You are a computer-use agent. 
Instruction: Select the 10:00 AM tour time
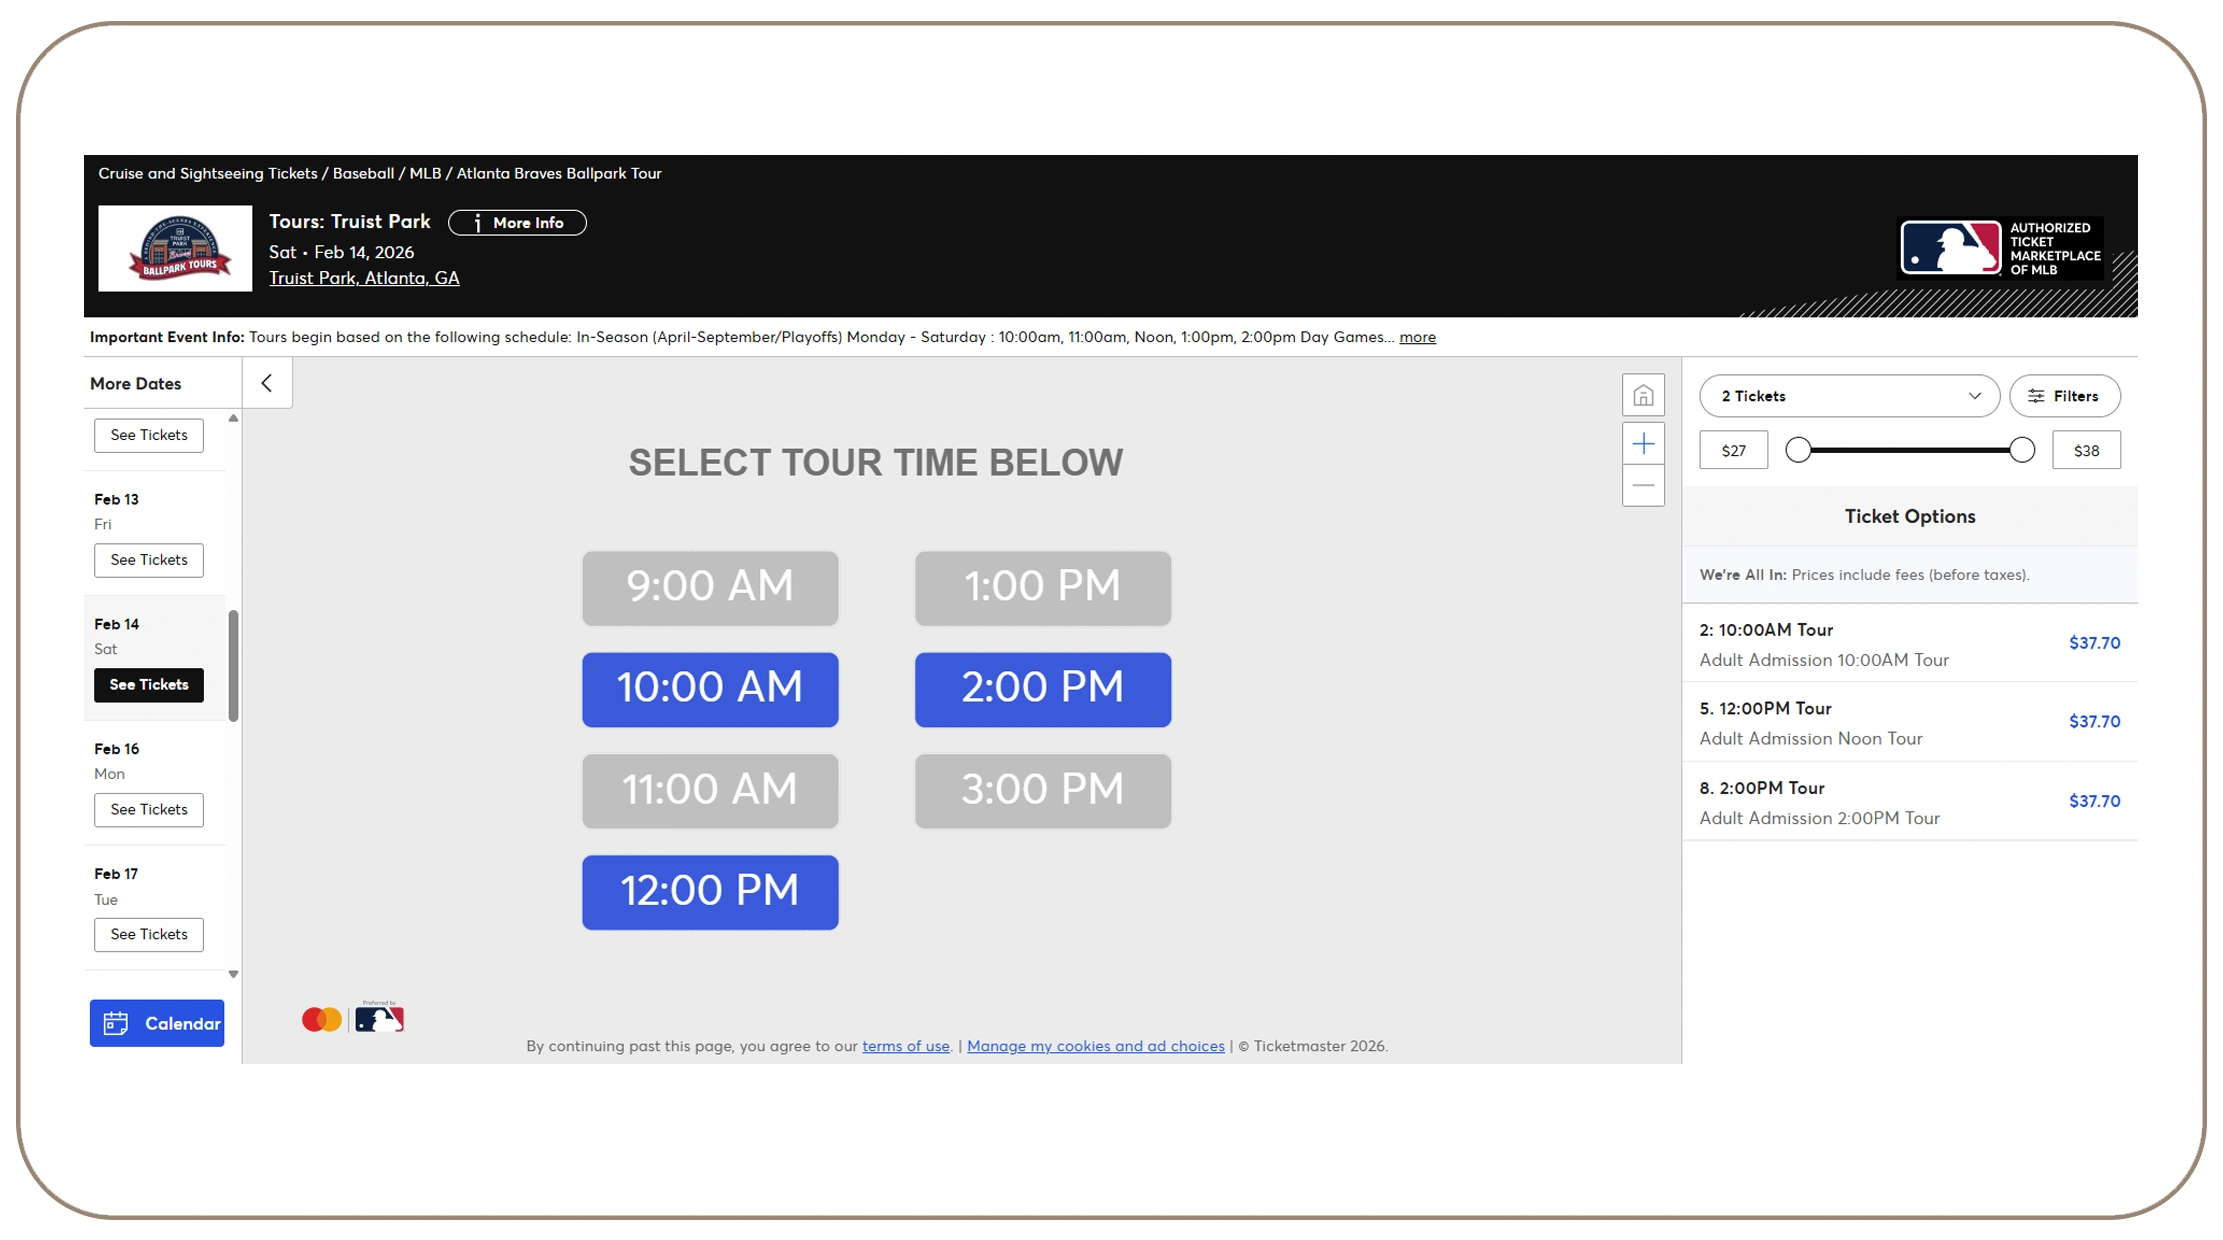pos(710,689)
